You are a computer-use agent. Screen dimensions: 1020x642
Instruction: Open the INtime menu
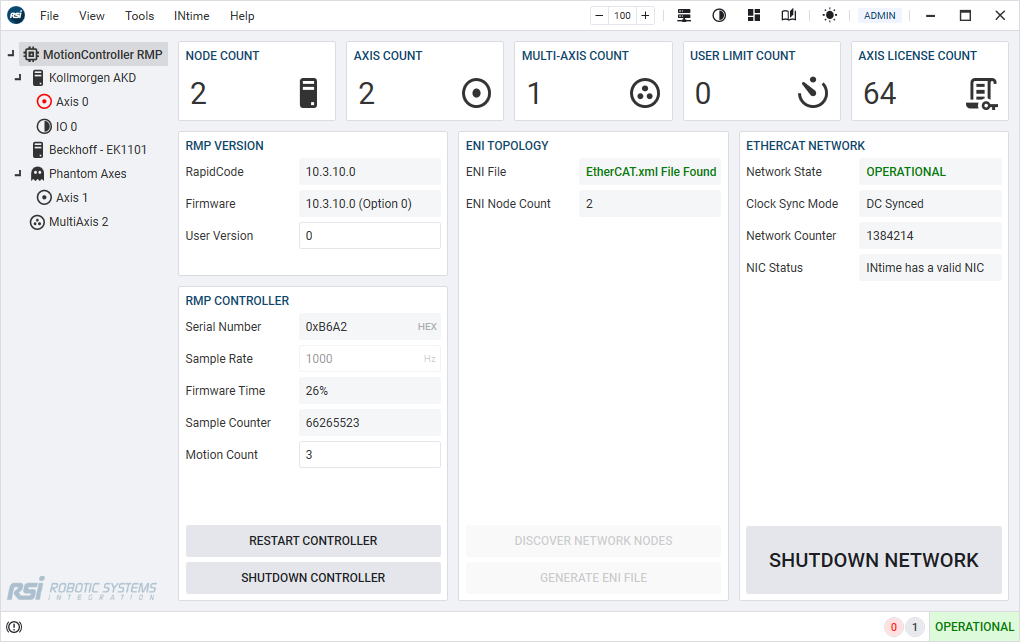(192, 16)
